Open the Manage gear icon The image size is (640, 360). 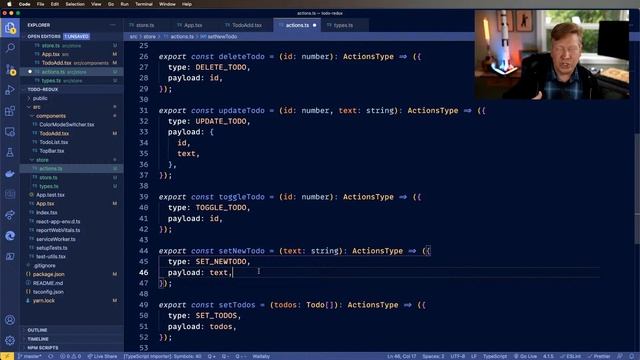(10, 340)
